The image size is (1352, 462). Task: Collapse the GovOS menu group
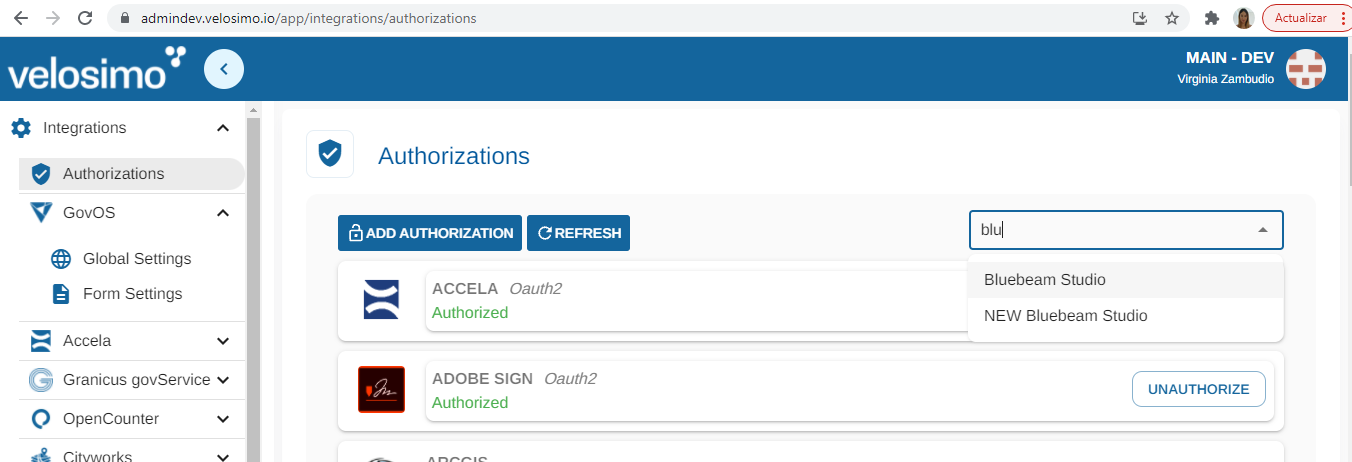pyautogui.click(x=223, y=212)
